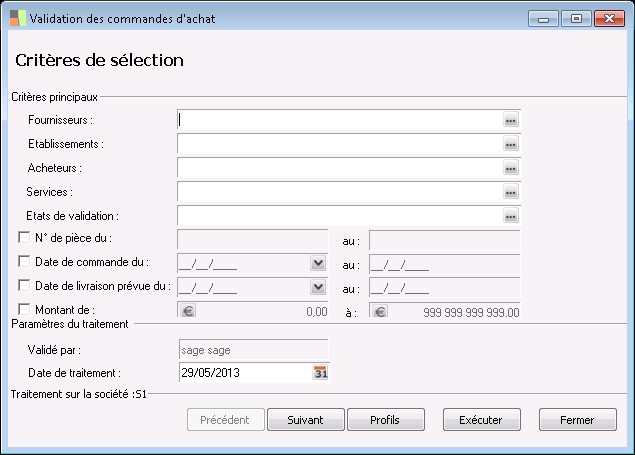Viewport: 635px width, 455px height.
Task: Open the Profils button
Action: point(386,420)
